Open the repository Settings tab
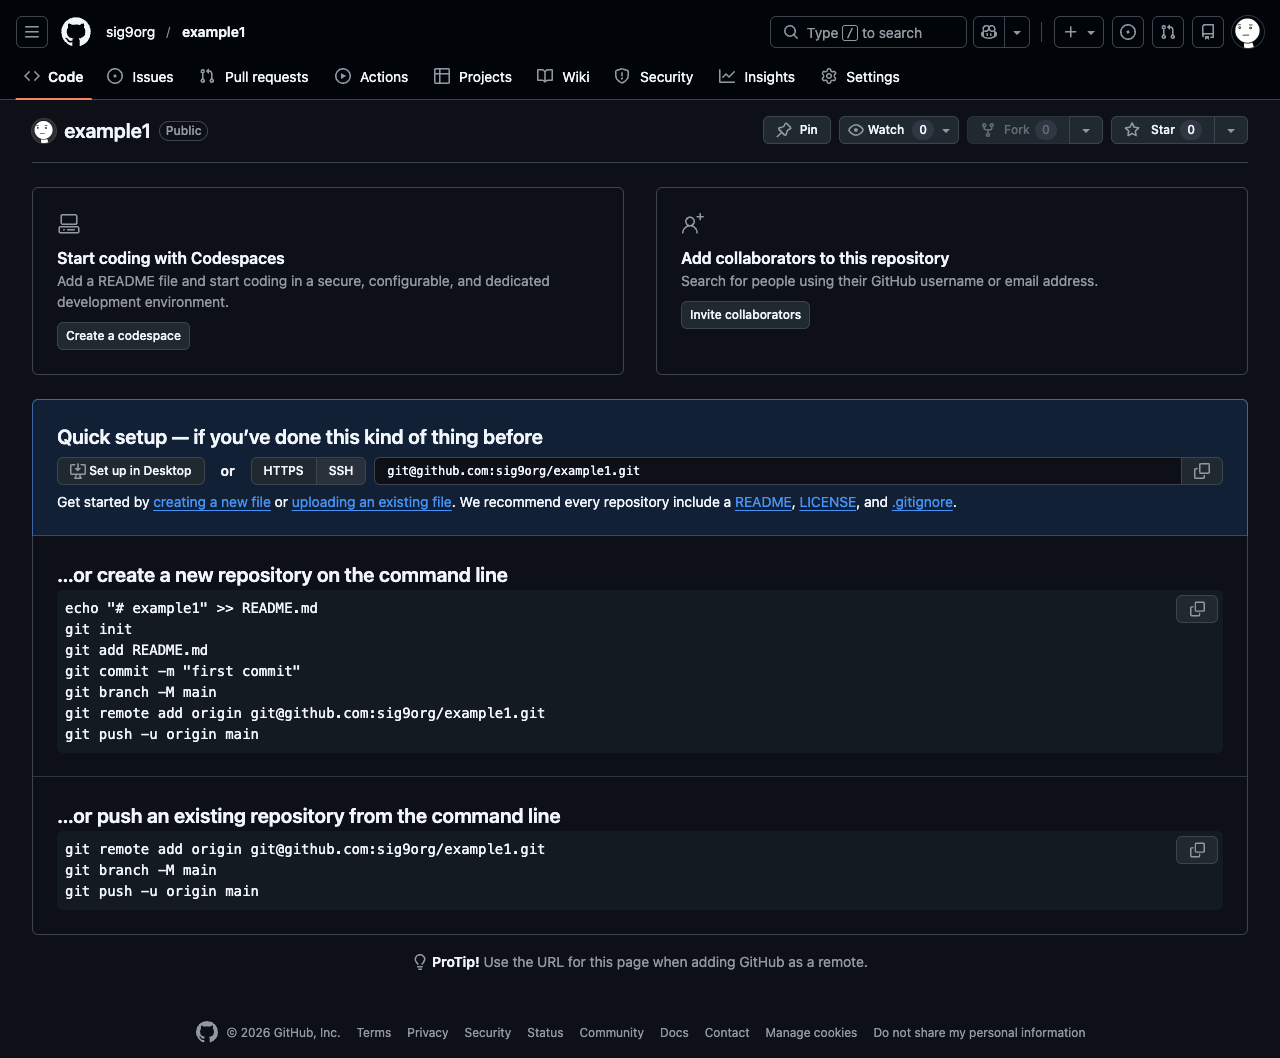Viewport: 1280px width, 1058px height. pos(860,77)
